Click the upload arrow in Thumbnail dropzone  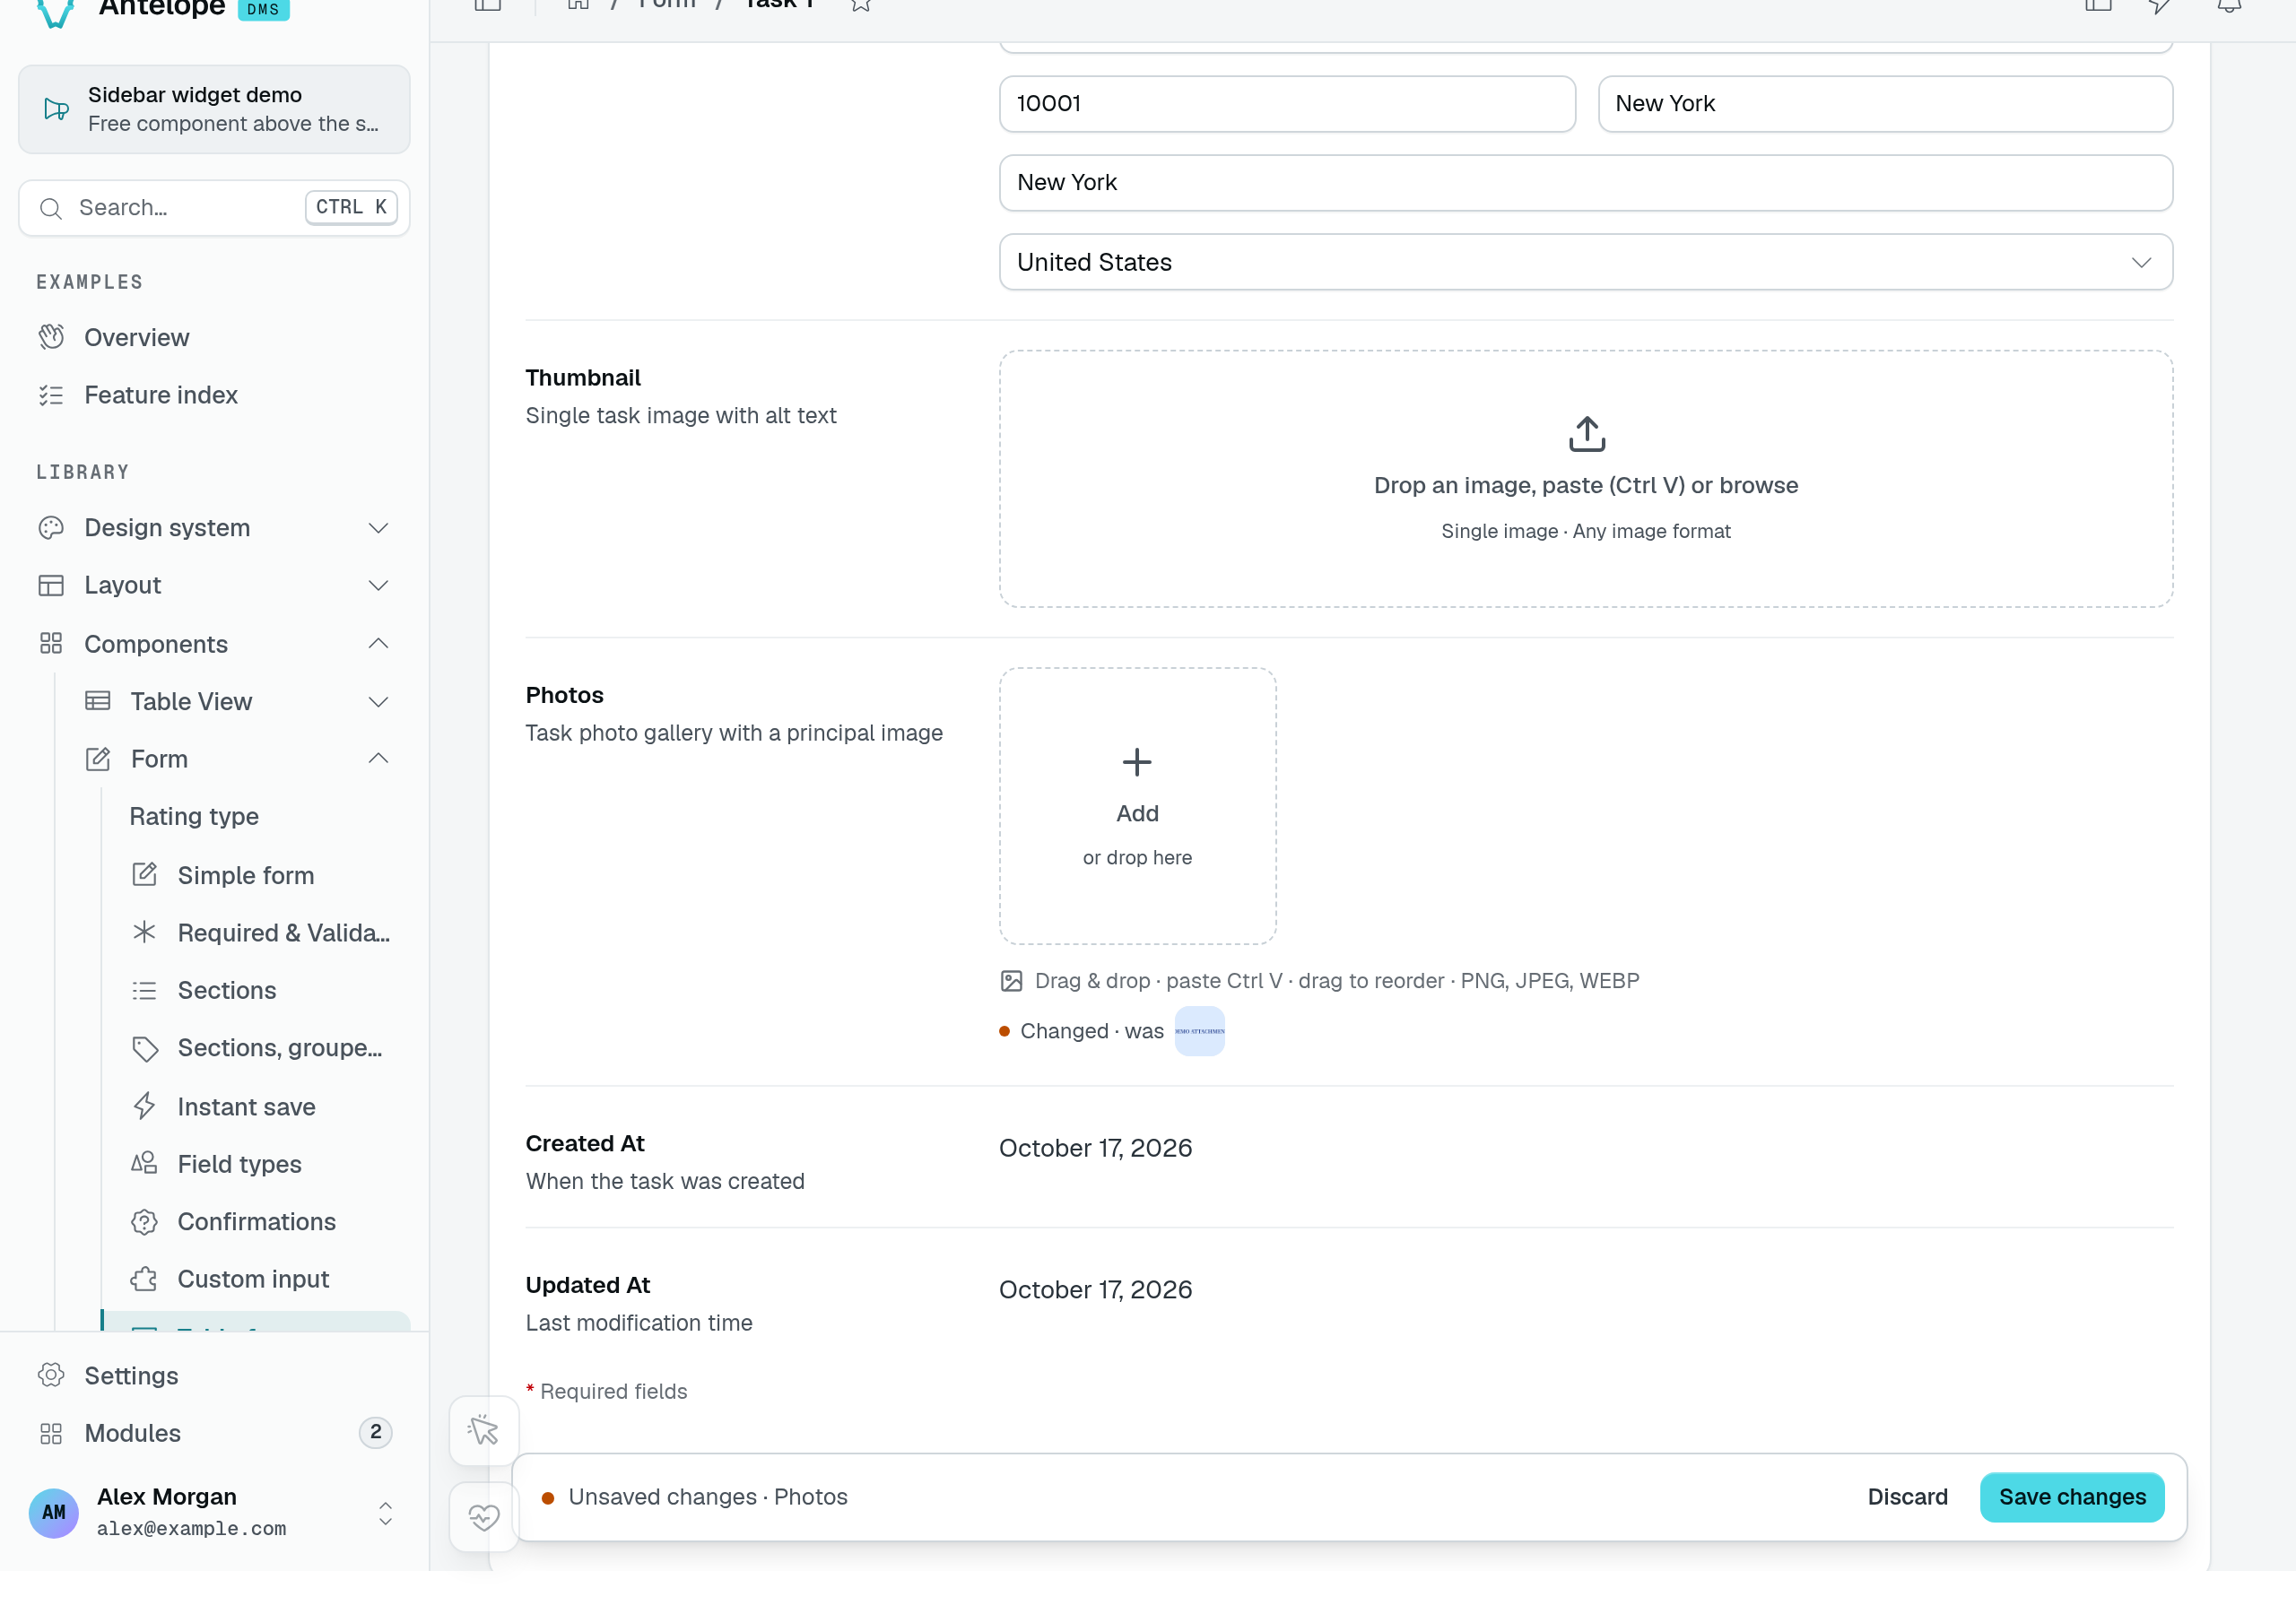pos(1586,434)
